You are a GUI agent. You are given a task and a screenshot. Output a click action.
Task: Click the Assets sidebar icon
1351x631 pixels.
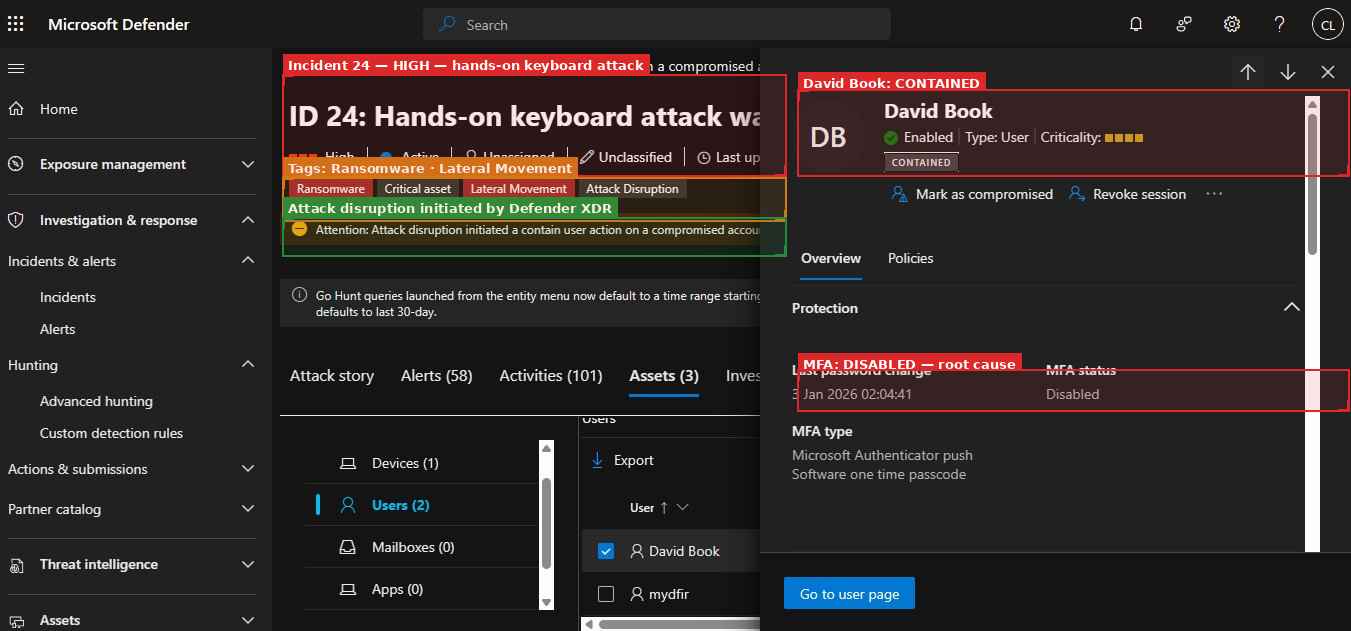(16, 620)
